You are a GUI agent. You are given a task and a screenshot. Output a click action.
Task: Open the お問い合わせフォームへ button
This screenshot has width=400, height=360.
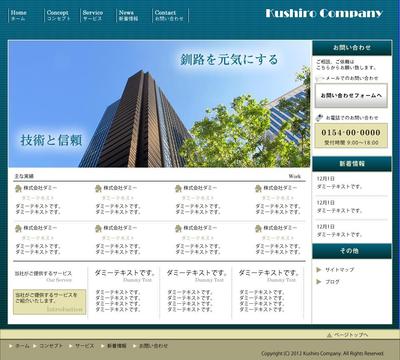coord(351,96)
